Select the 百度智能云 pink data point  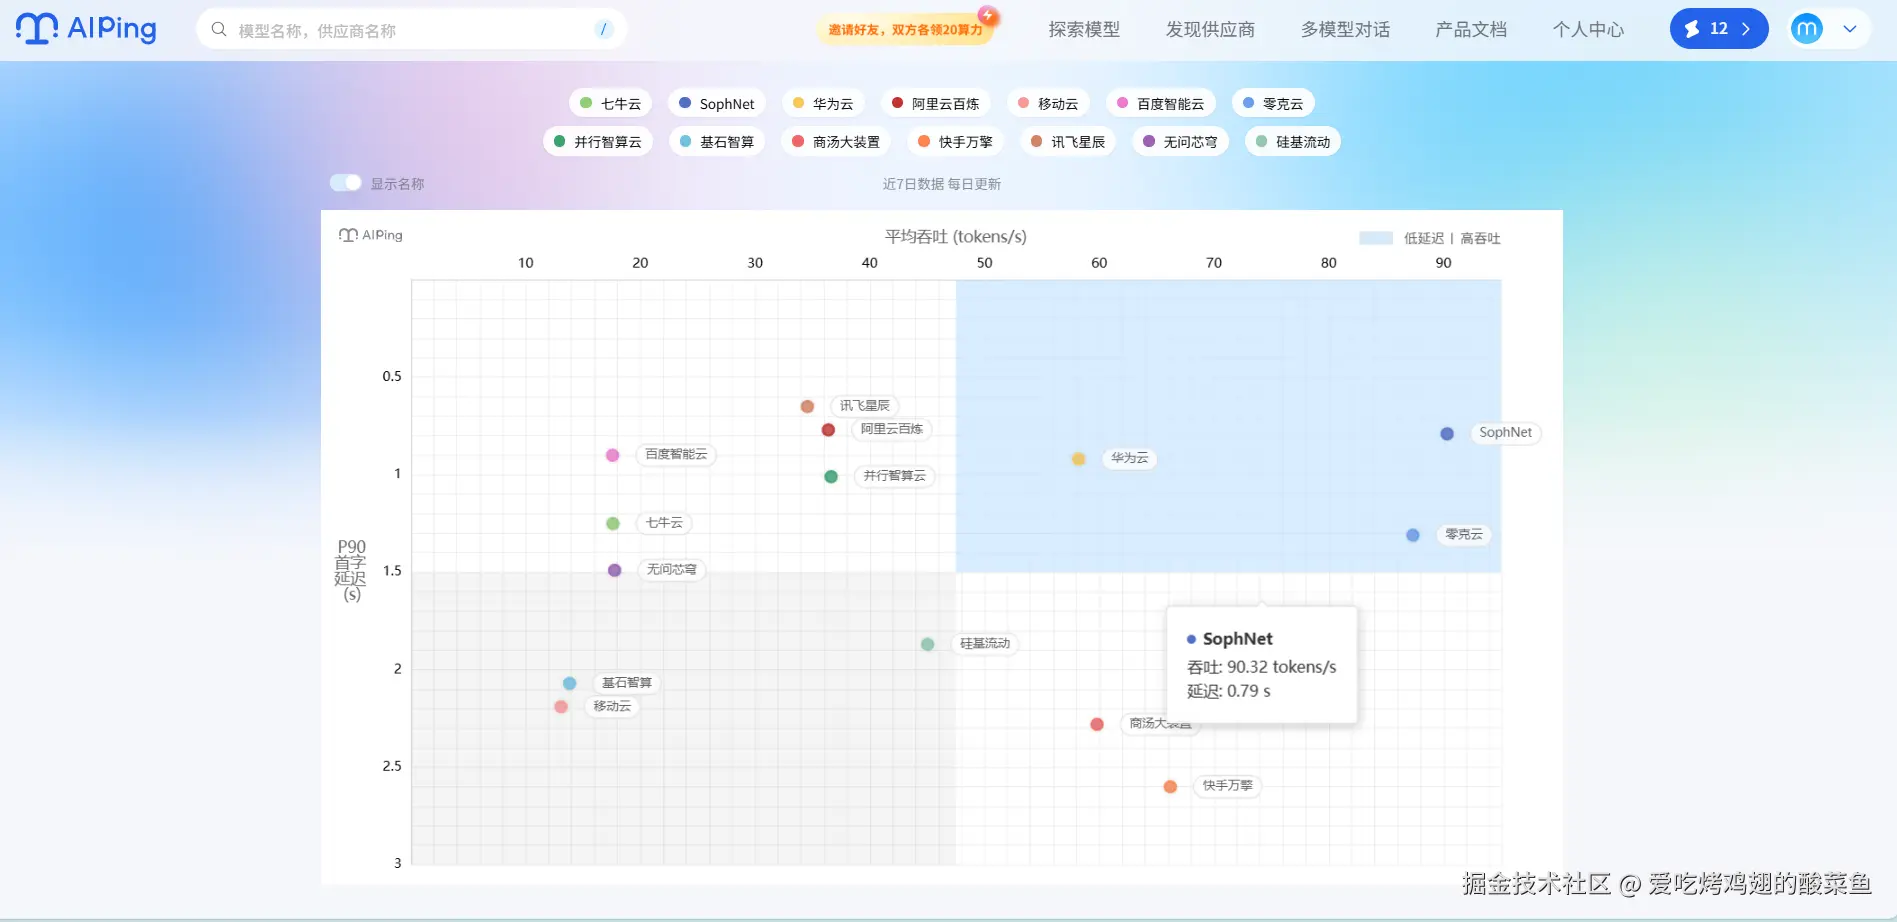pyautogui.click(x=612, y=455)
